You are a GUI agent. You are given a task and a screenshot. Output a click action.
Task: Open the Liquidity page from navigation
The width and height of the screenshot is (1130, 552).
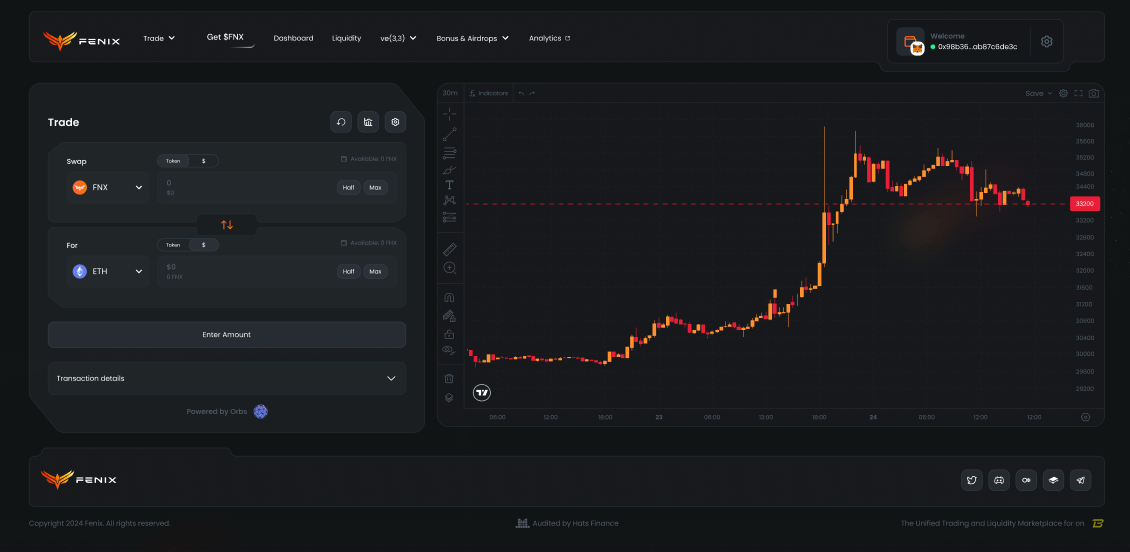346,38
